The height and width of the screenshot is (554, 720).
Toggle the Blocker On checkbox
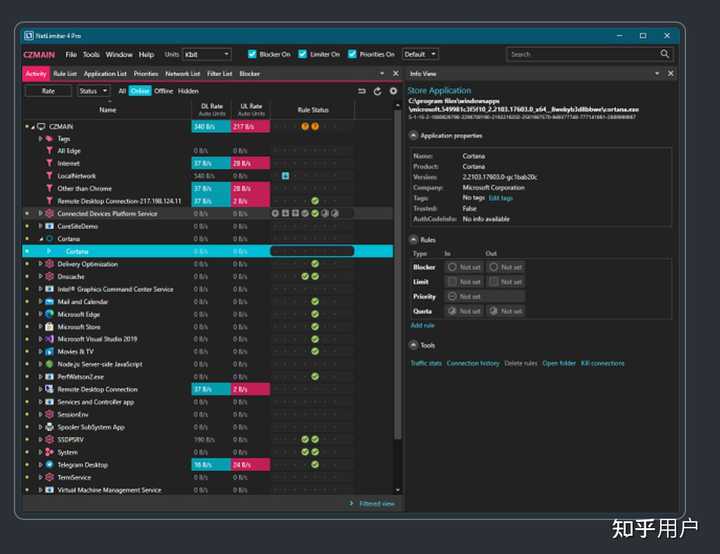point(252,54)
